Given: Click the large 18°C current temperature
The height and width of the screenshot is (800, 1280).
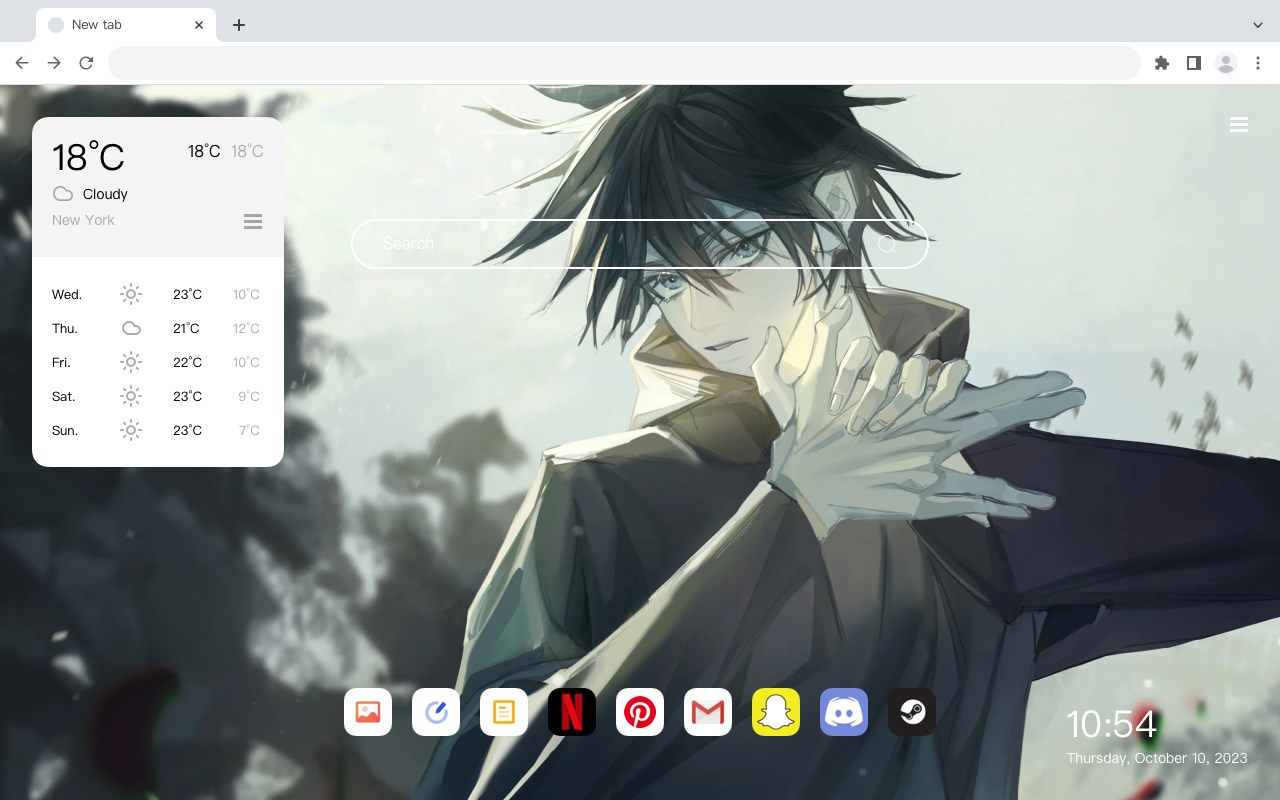Looking at the screenshot, I should click(88, 157).
